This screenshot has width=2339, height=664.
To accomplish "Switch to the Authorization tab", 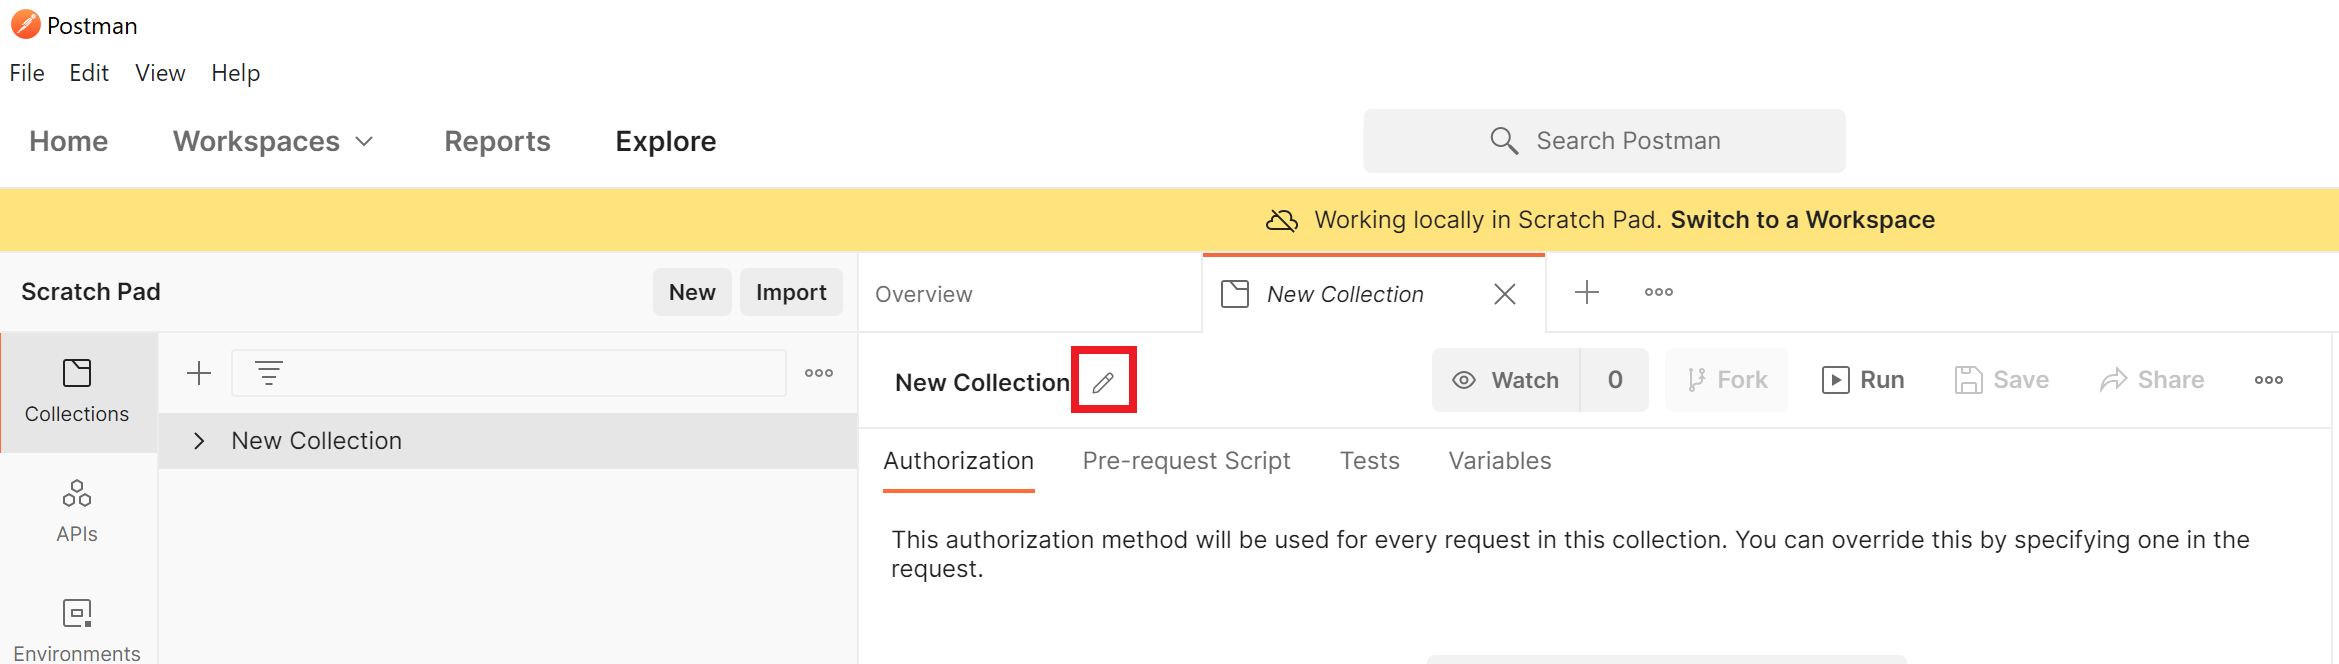I will (959, 461).
